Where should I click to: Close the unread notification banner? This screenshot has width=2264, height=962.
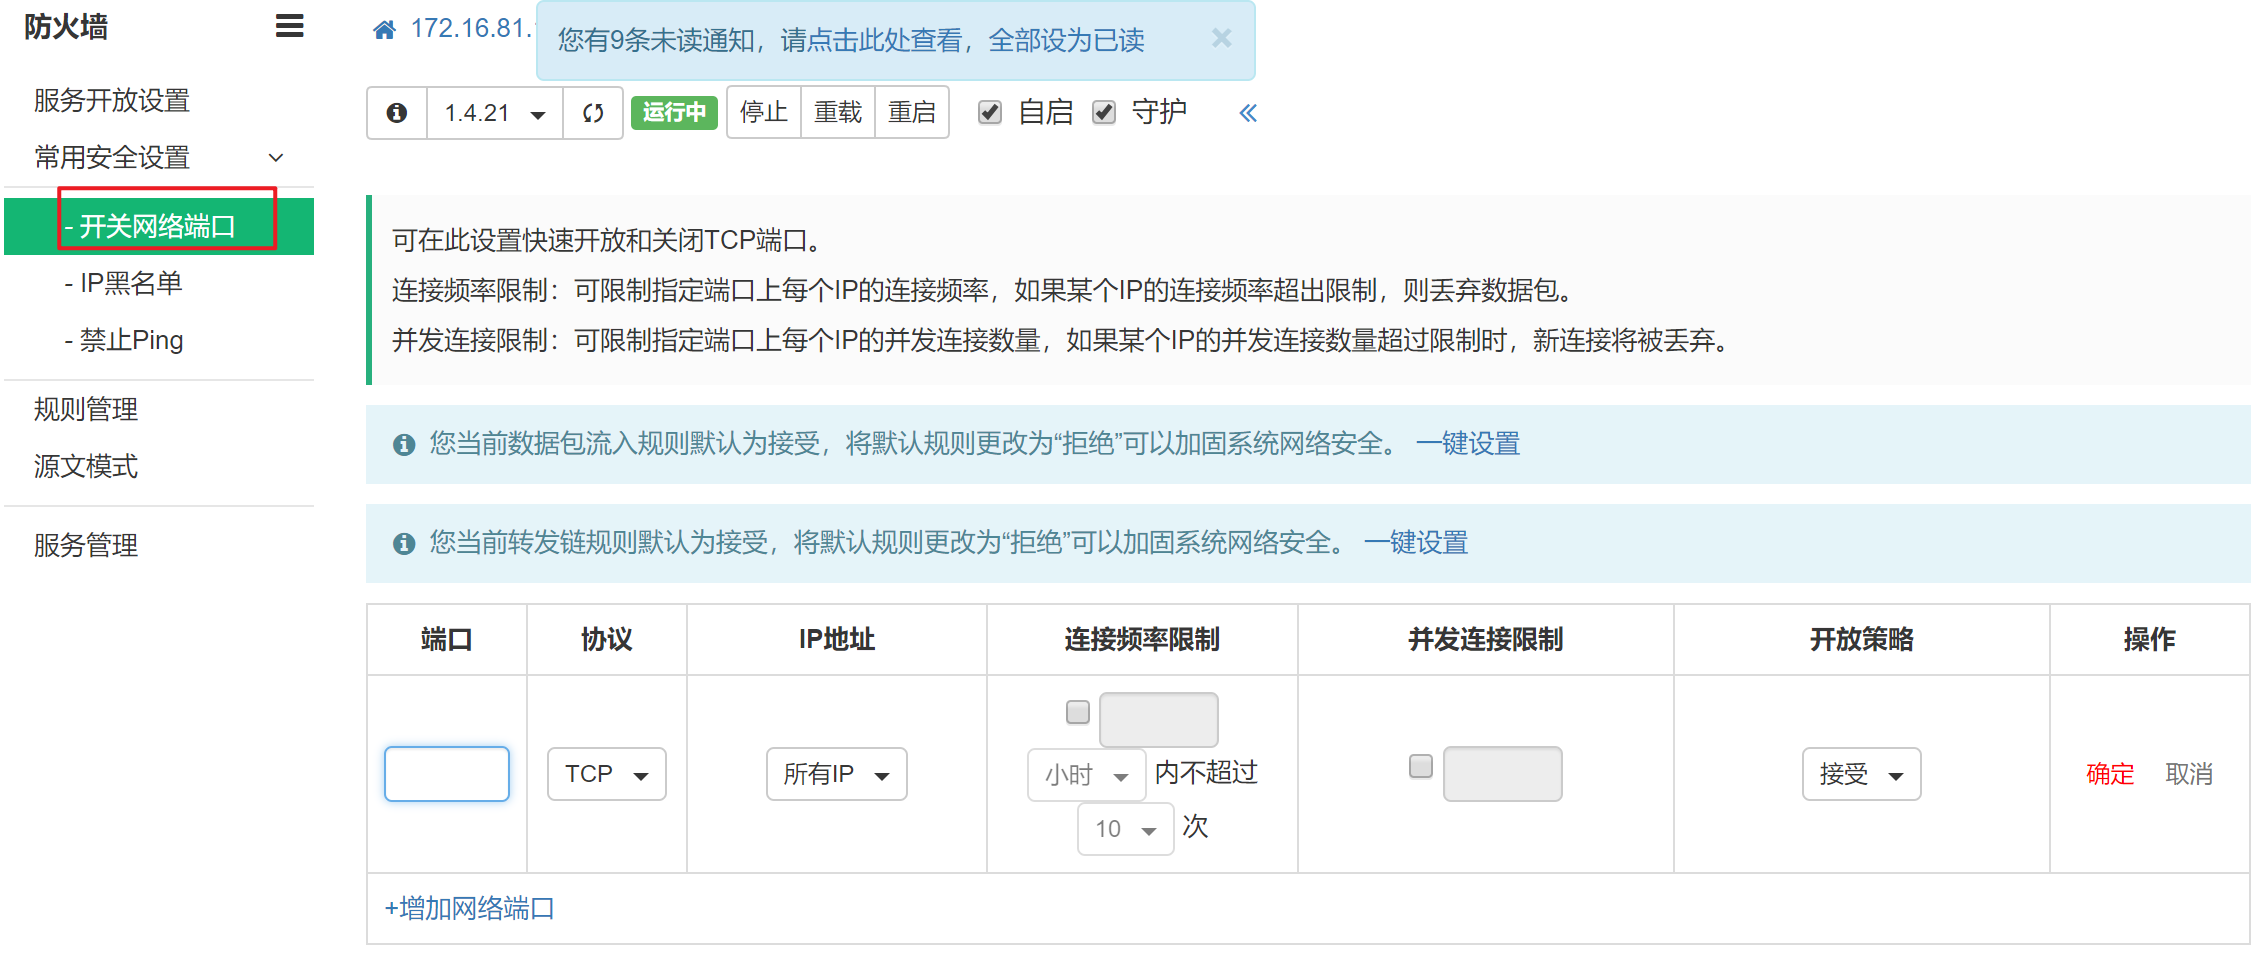point(1221,39)
